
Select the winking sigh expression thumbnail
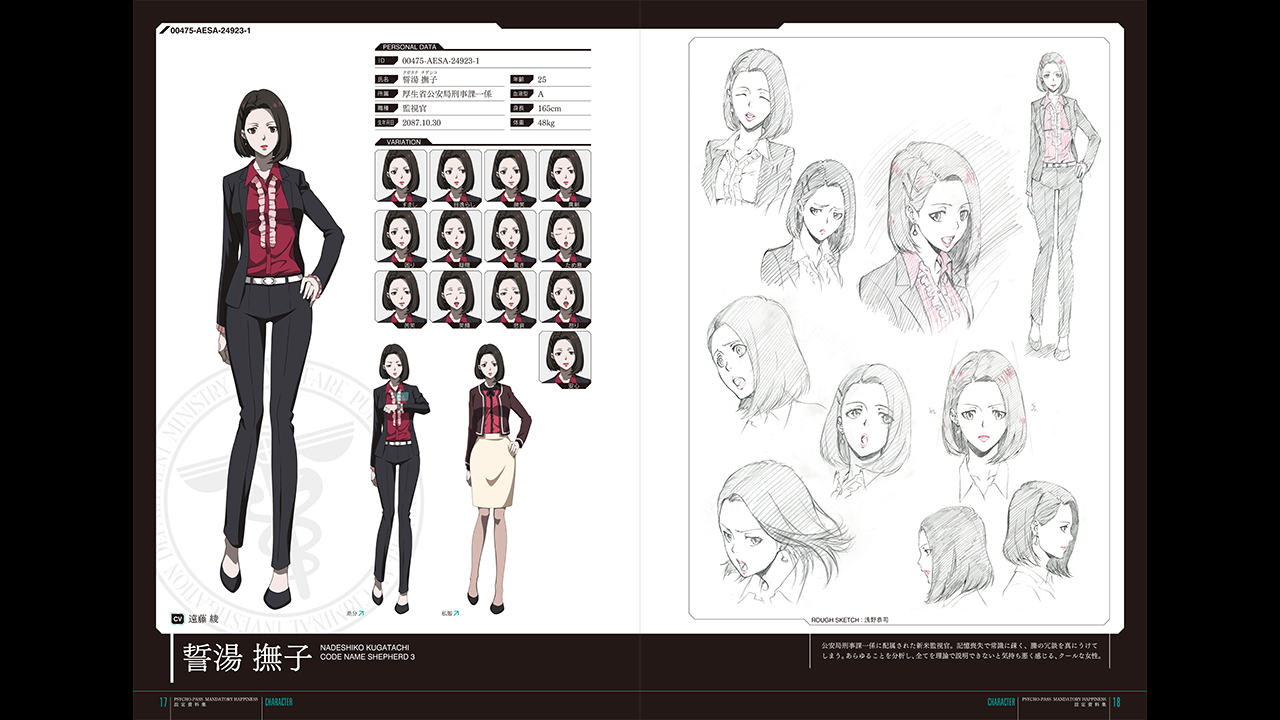[x=565, y=236]
